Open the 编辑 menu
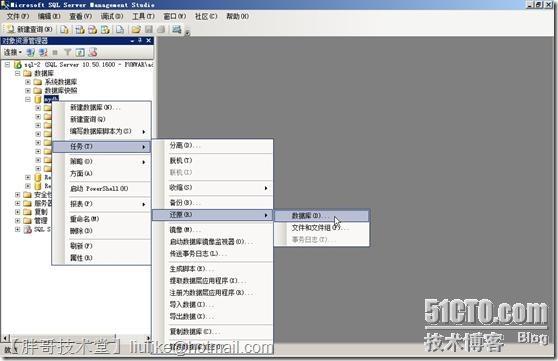 click(x=49, y=16)
